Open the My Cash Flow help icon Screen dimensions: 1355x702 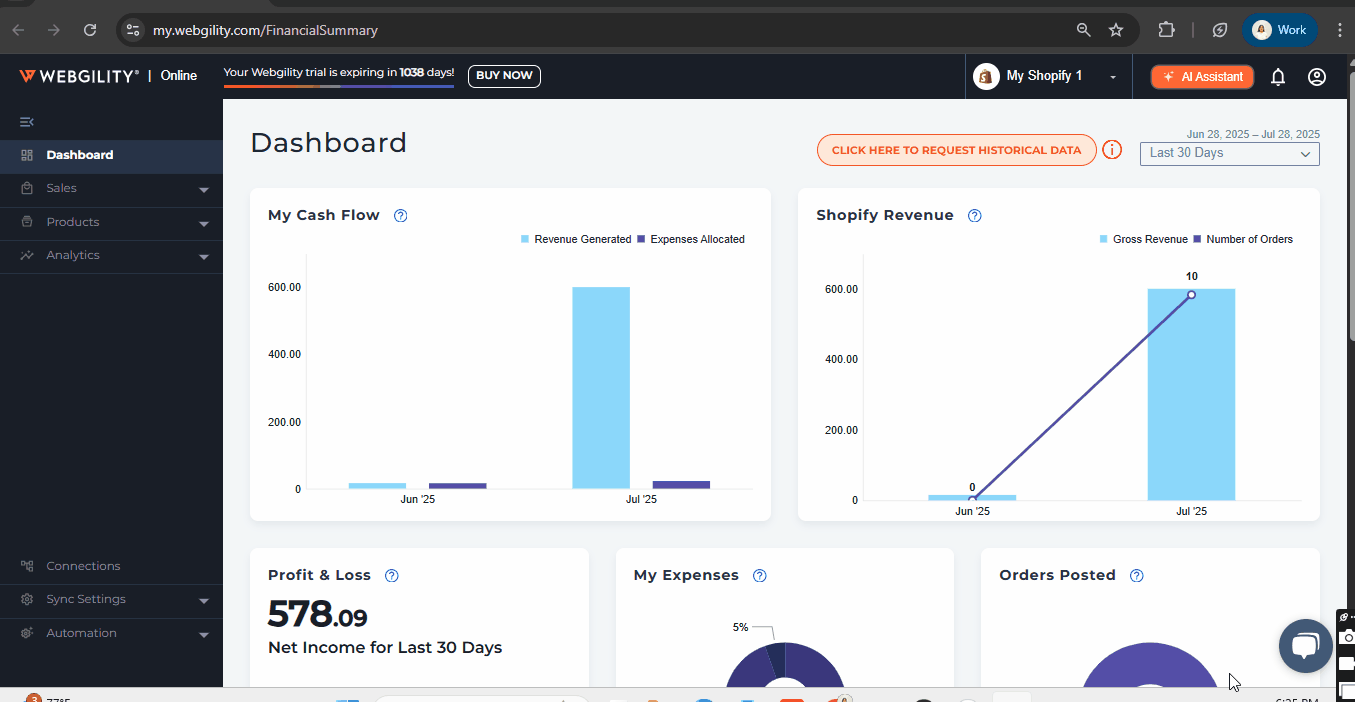[401, 215]
